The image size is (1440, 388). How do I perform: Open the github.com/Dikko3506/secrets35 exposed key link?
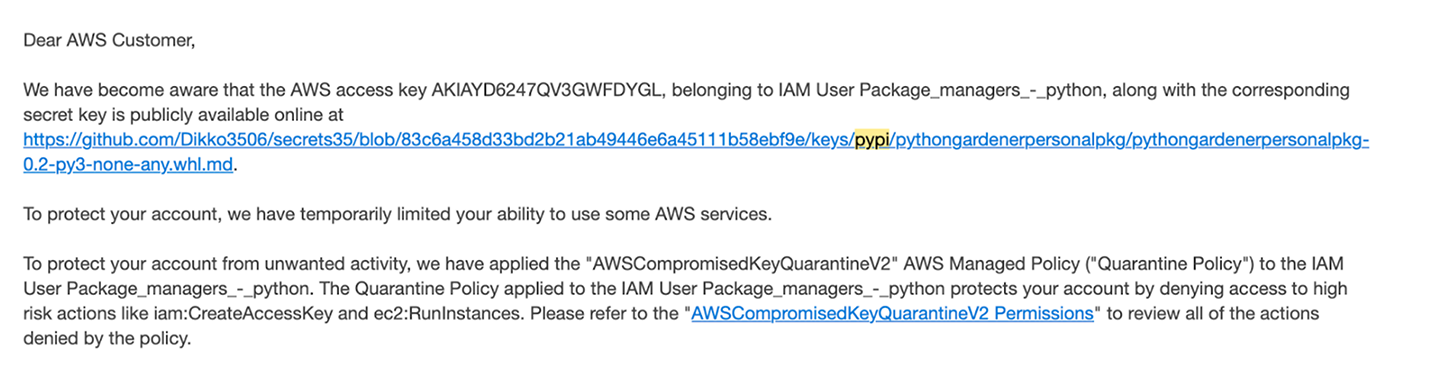pyautogui.click(x=695, y=140)
